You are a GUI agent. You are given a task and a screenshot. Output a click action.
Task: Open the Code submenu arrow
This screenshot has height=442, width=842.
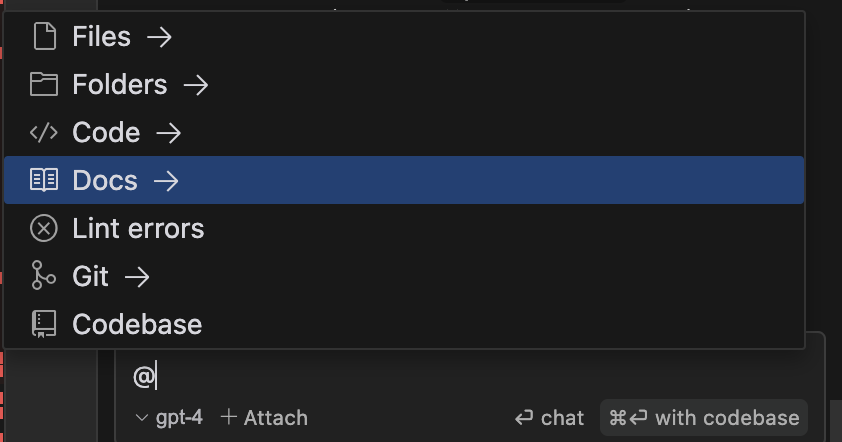(x=169, y=133)
